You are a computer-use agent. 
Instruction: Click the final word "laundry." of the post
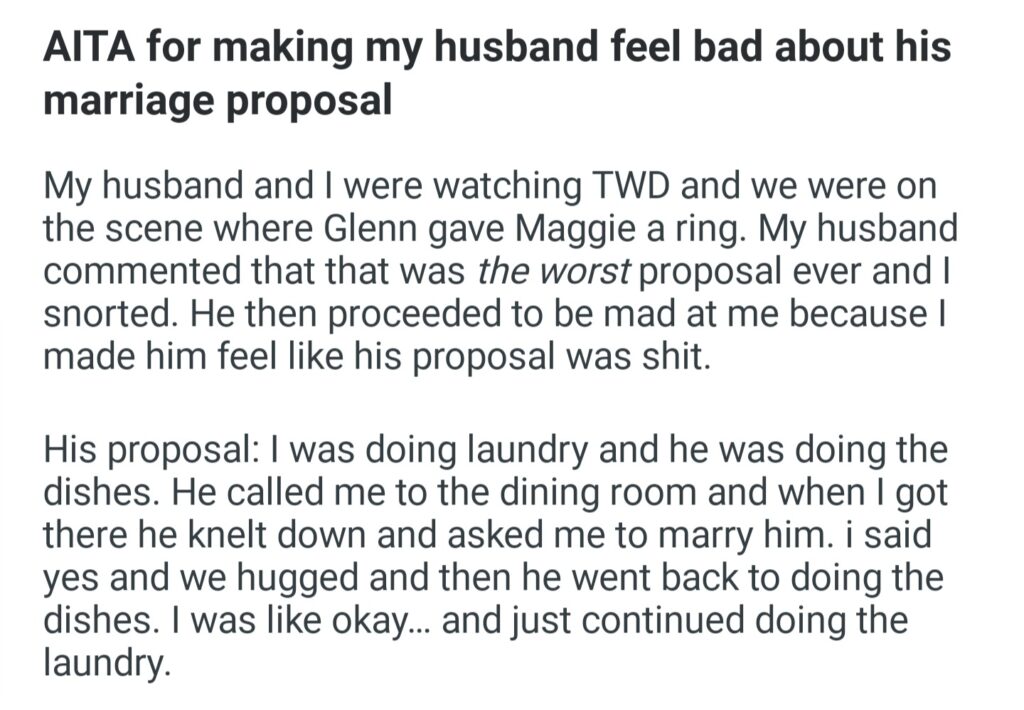pyautogui.click(x=103, y=663)
